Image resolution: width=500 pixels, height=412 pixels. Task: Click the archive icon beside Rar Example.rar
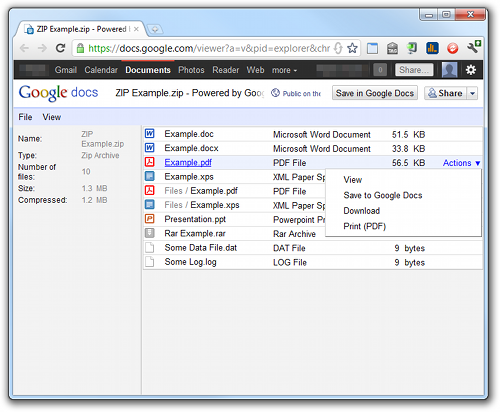(150, 233)
